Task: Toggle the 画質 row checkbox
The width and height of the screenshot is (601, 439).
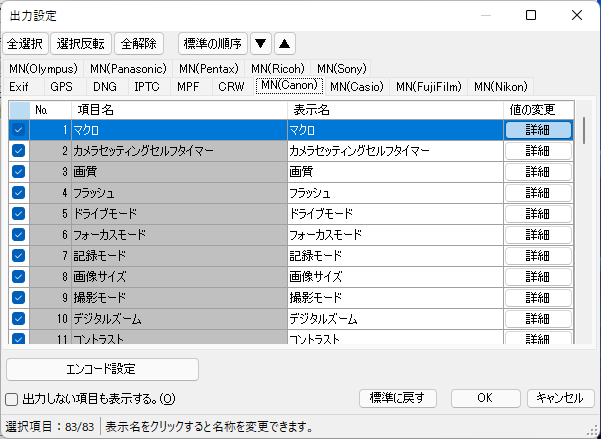Action: [18, 172]
